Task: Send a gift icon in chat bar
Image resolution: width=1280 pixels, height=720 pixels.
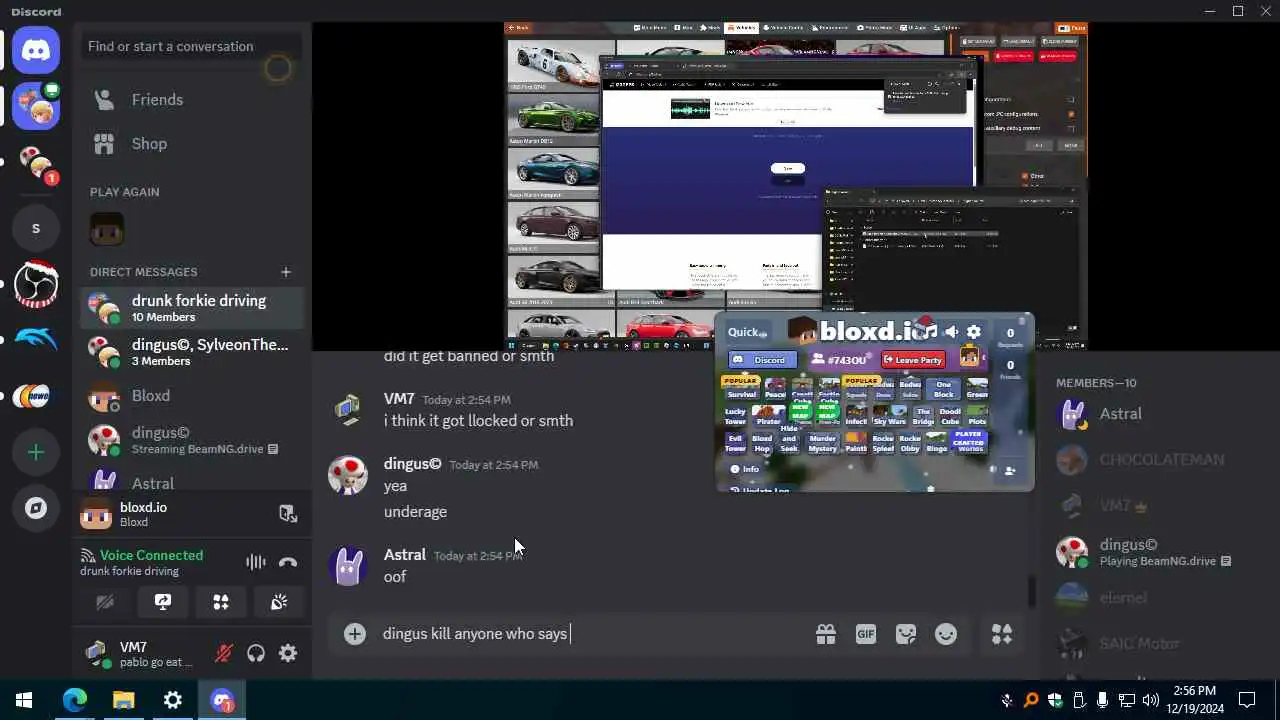Action: click(826, 634)
